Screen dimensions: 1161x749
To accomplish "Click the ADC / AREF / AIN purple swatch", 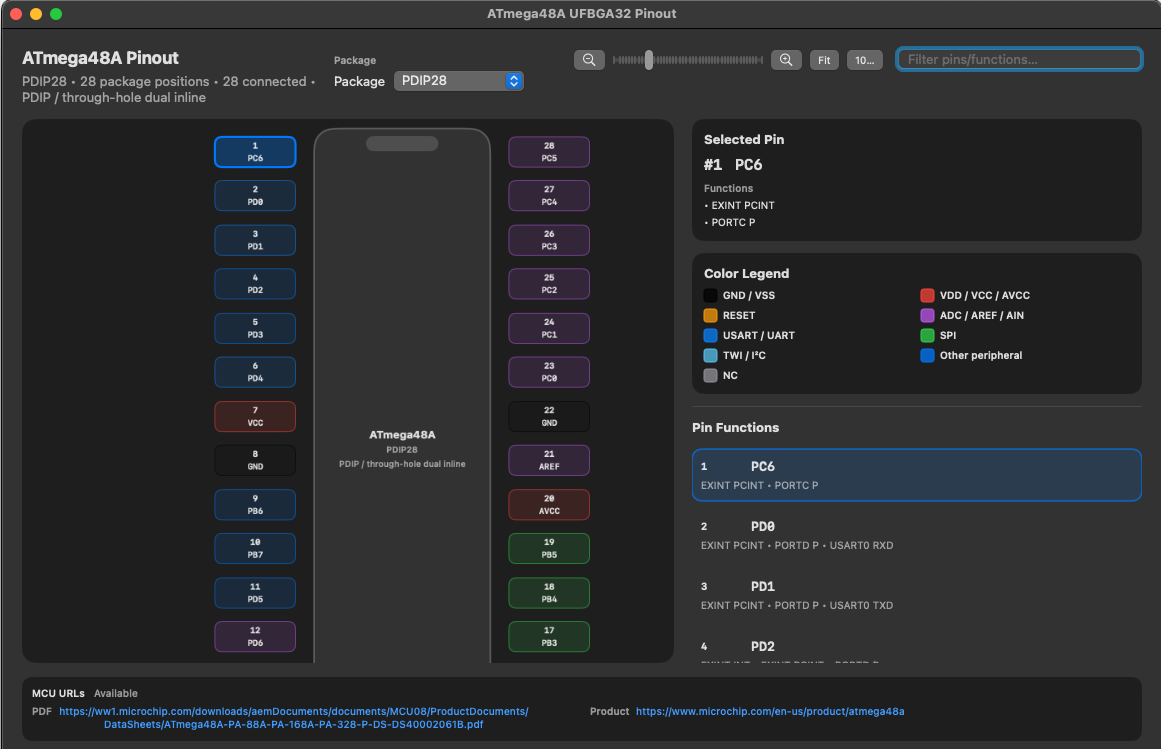I will 927,315.
